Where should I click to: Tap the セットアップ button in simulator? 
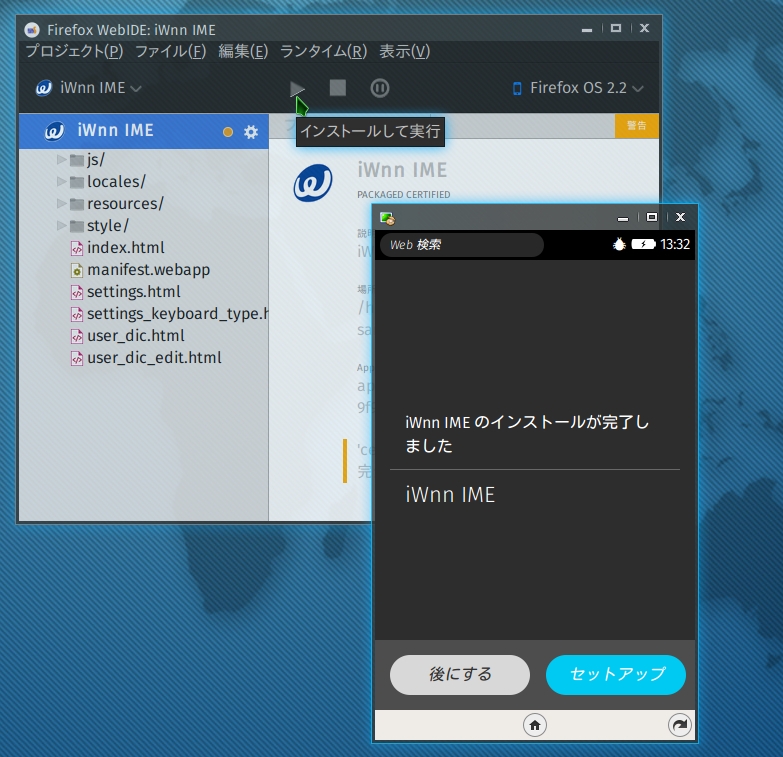616,675
